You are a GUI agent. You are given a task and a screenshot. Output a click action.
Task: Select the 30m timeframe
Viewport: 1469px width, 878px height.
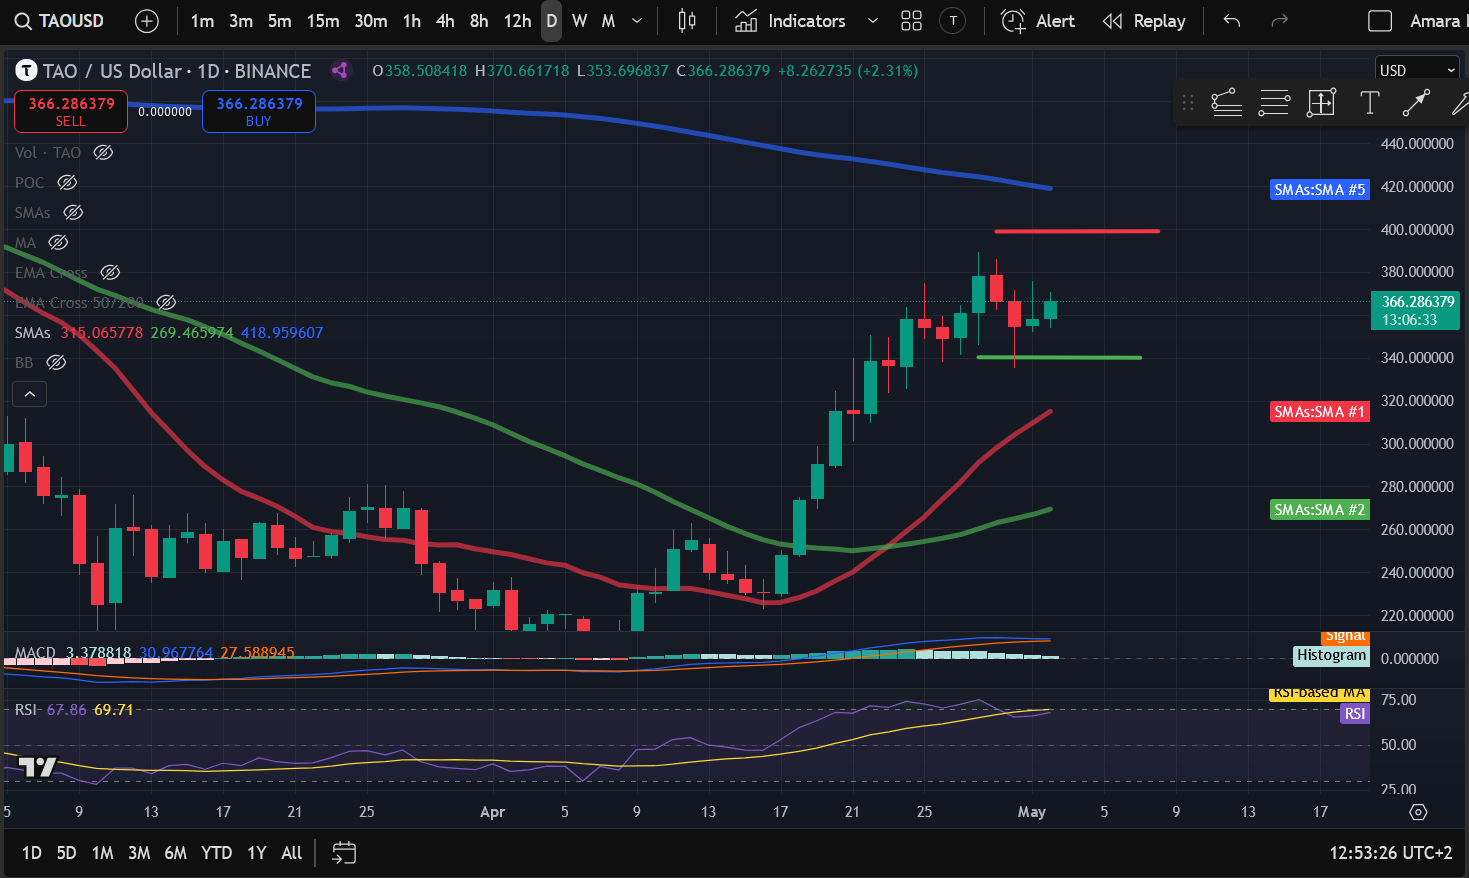371,21
